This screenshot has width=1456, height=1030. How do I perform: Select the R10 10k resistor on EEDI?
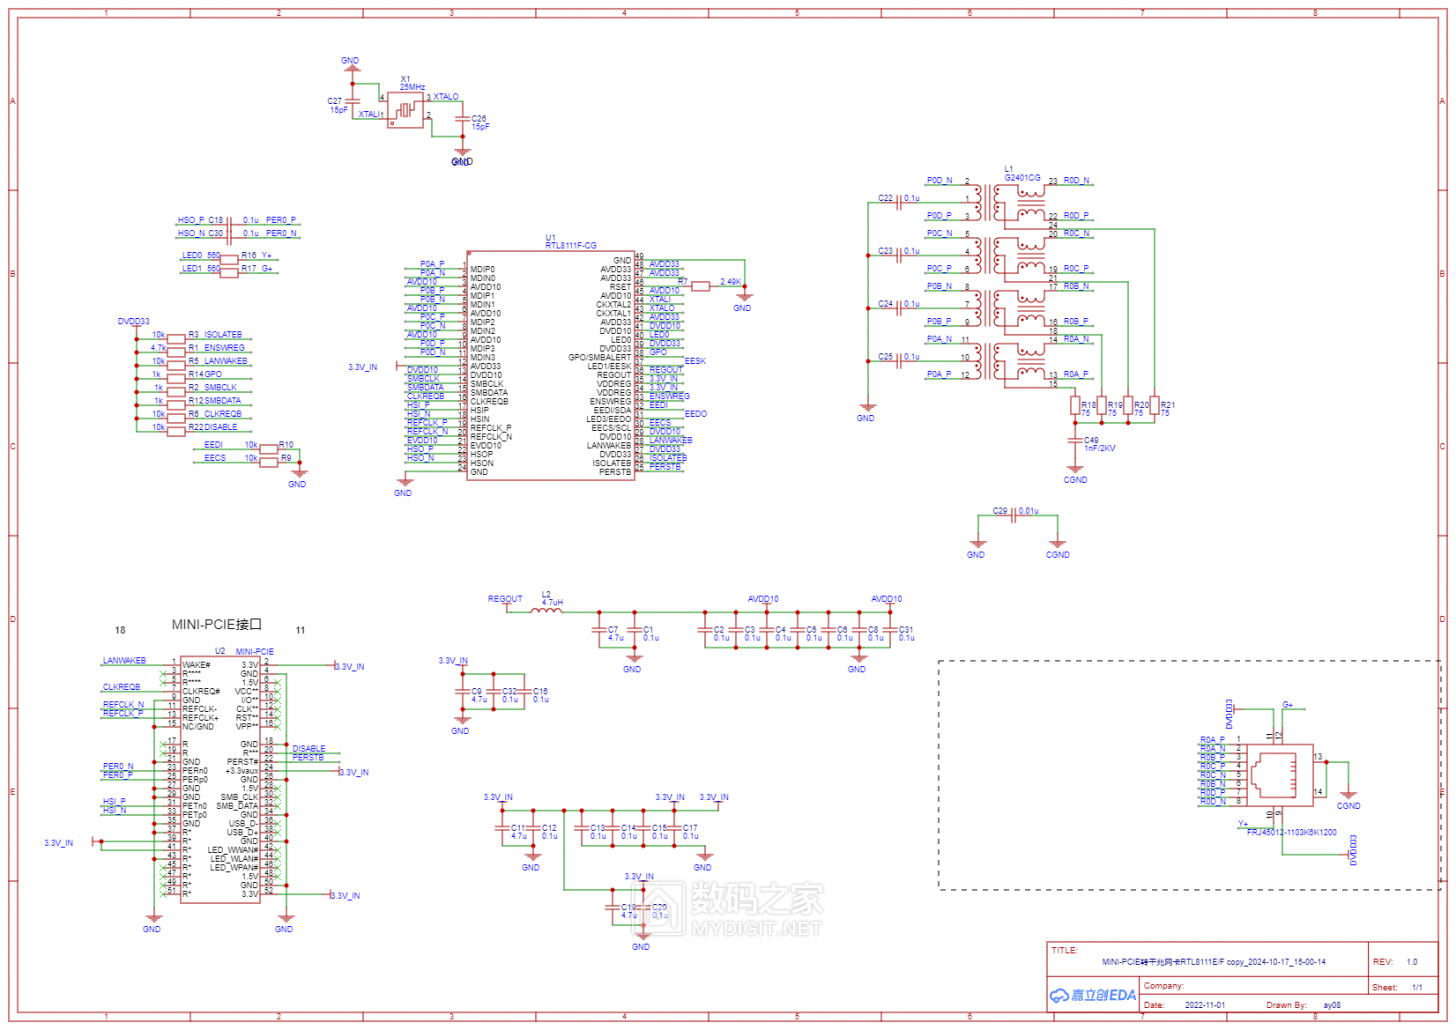(x=269, y=447)
